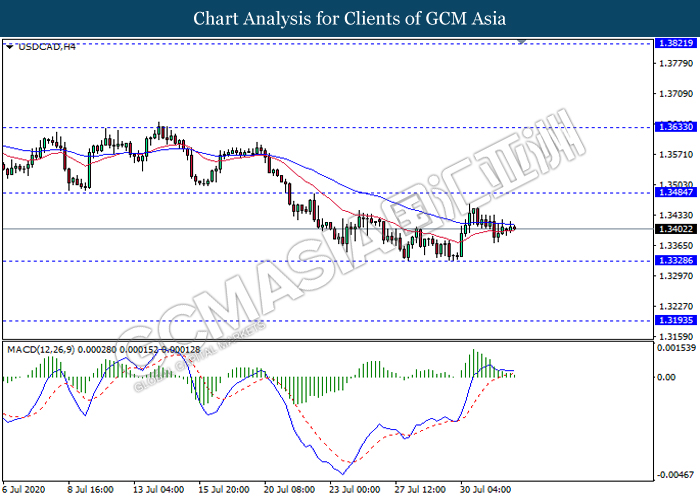
Task: Select the 1.31935 price level label
Action: click(x=676, y=321)
